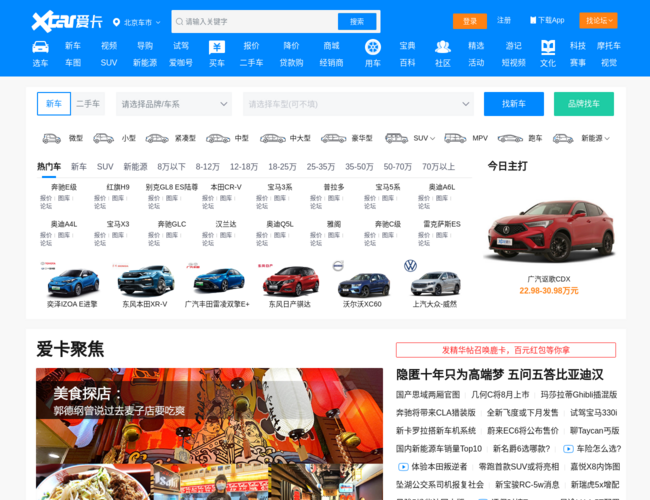Switch to the 70万以上 price tab

point(438,167)
